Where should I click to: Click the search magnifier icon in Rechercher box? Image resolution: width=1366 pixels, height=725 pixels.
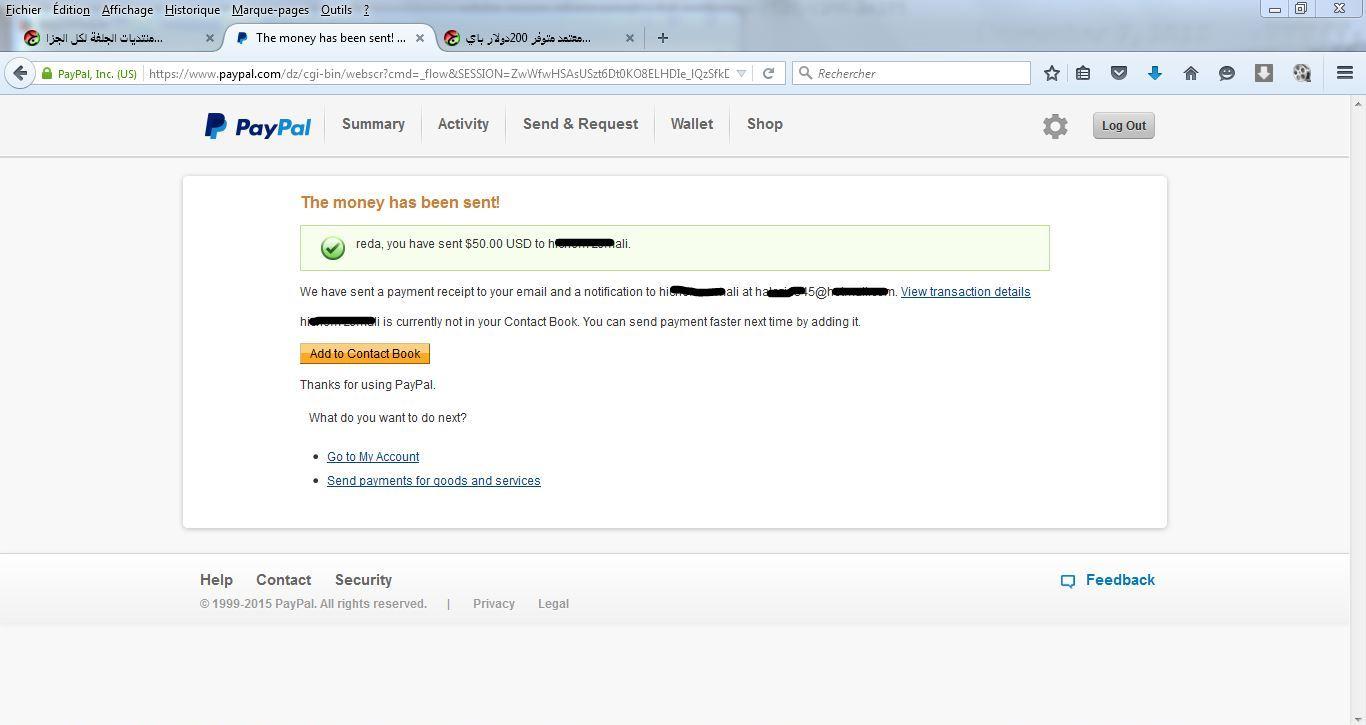pyautogui.click(x=805, y=73)
